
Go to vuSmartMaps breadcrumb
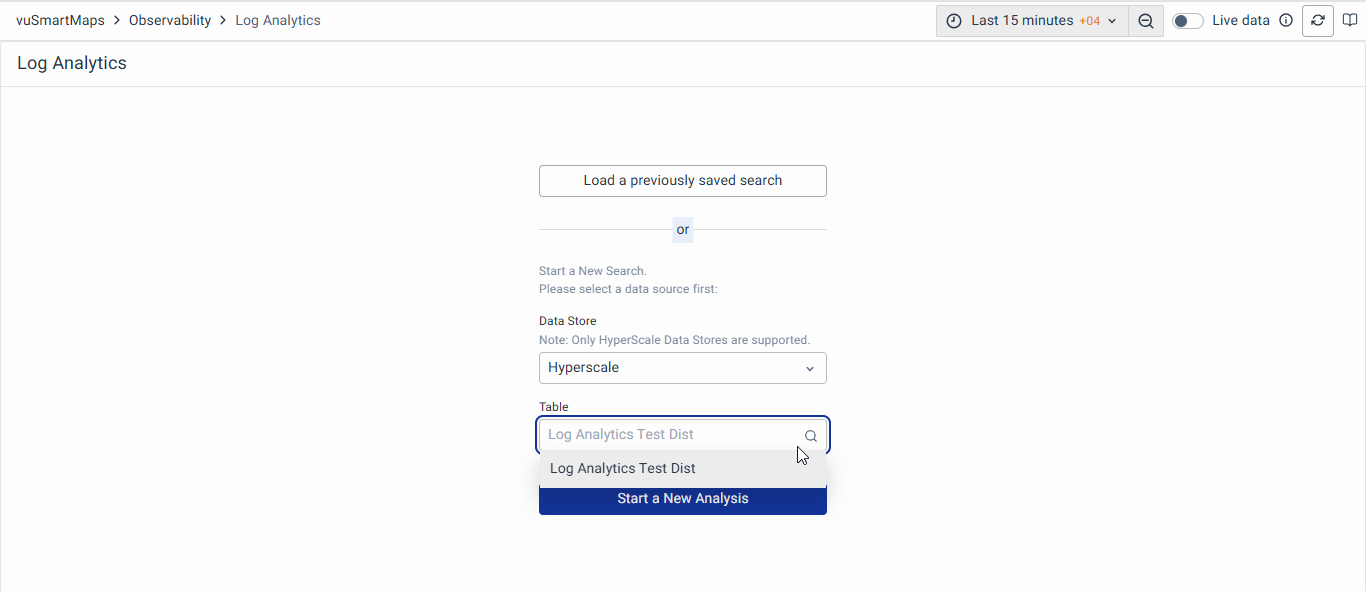coord(60,21)
